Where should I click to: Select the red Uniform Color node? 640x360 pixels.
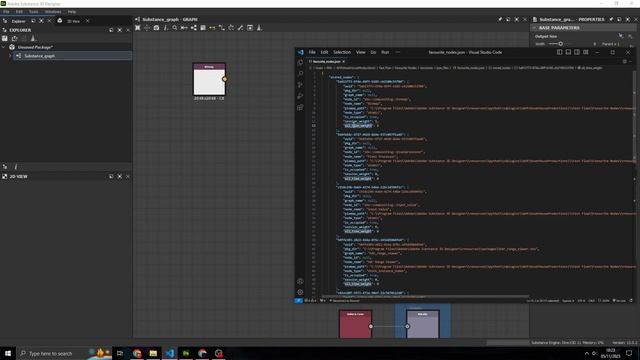coord(356,324)
